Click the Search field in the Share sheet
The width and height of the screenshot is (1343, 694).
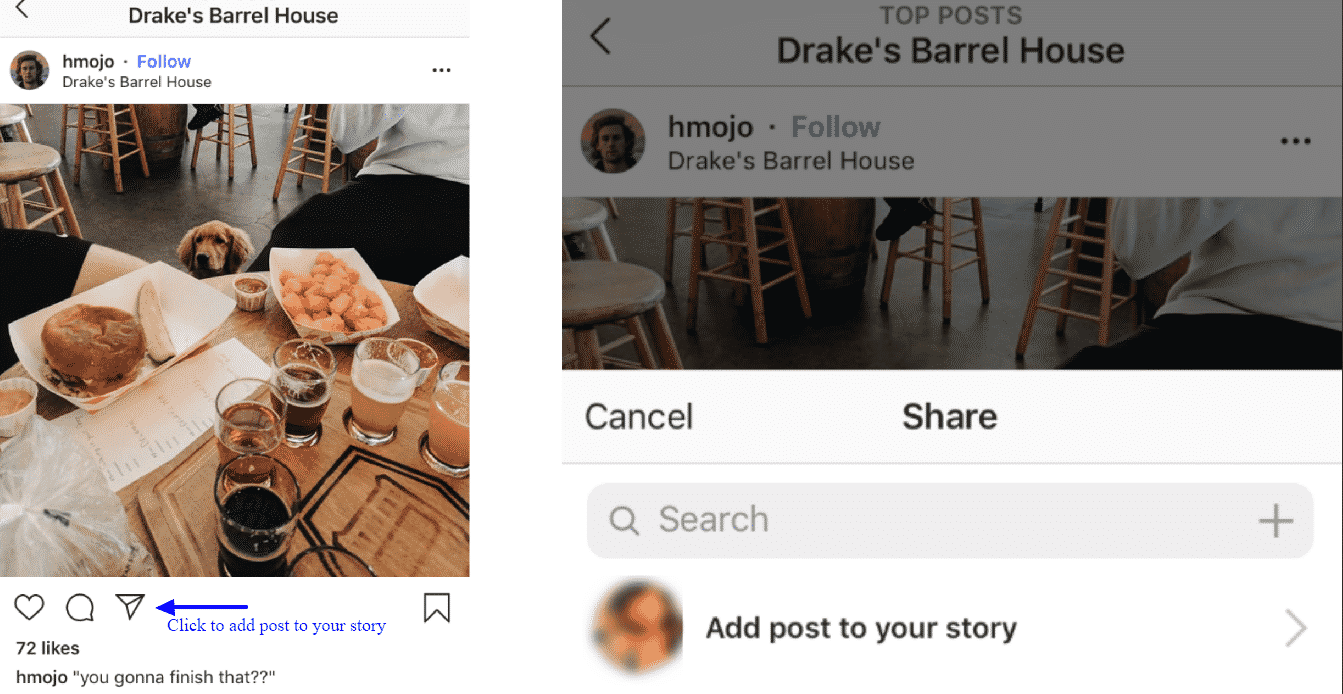(x=950, y=521)
